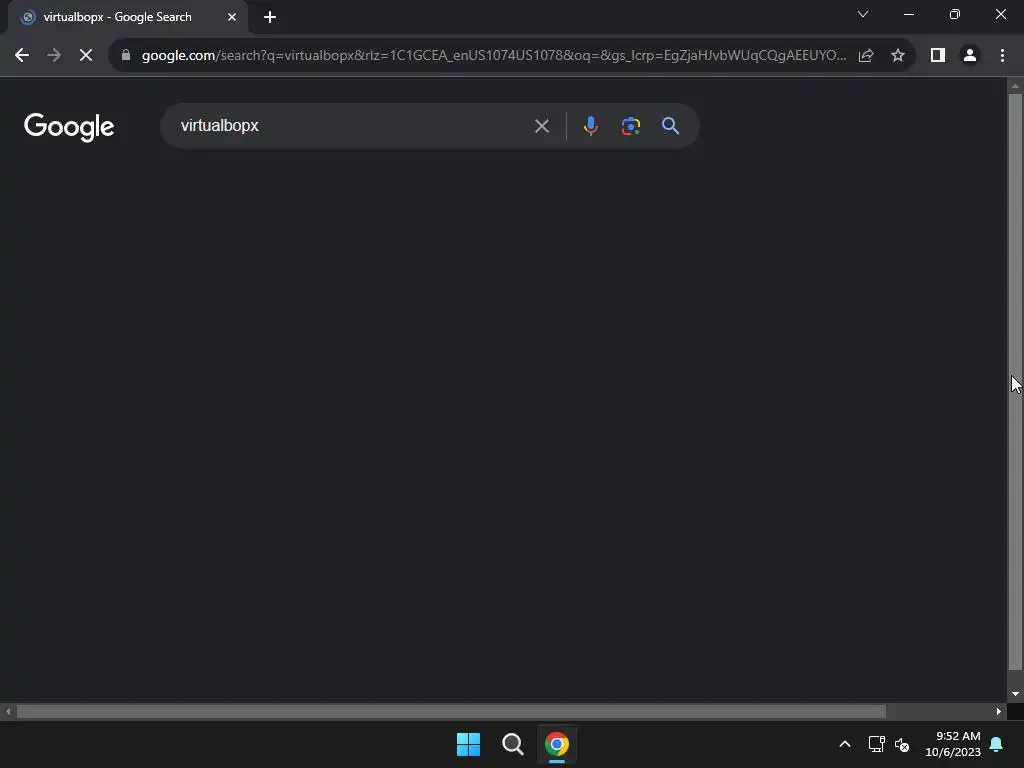The height and width of the screenshot is (768, 1024).
Task: Open the Chrome profile menu
Action: point(970,56)
